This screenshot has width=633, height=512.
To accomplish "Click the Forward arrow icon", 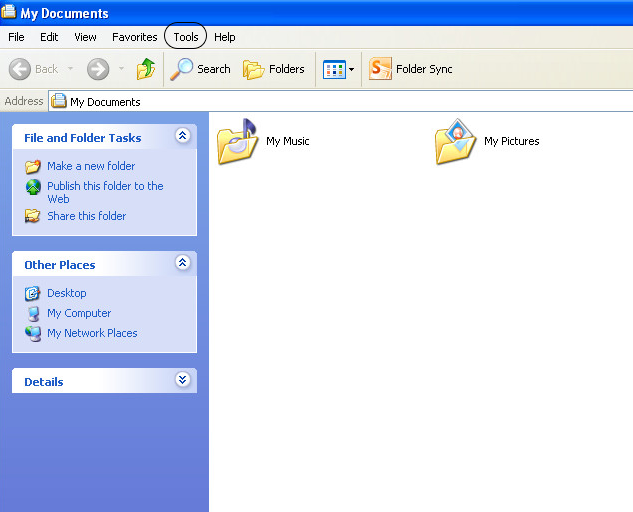I will (x=98, y=69).
